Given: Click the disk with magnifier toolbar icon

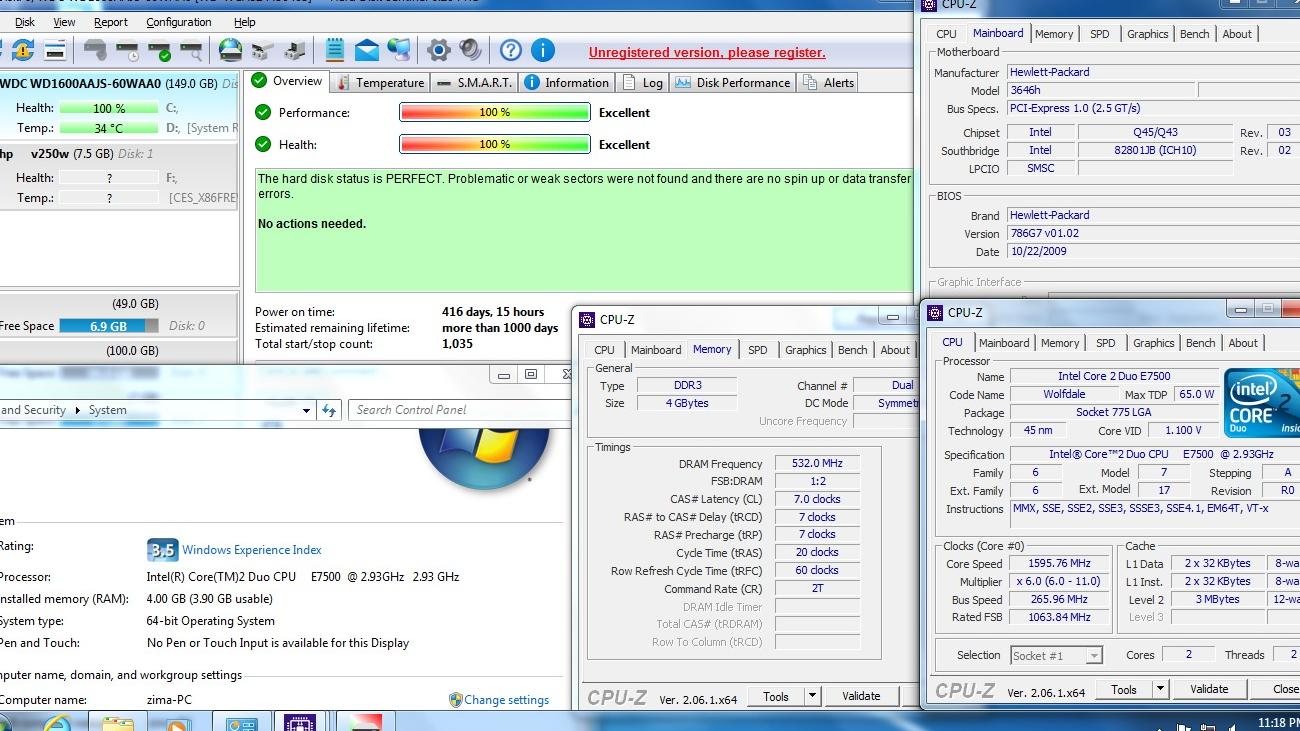Looking at the screenshot, I should pyautogui.click(x=191, y=50).
